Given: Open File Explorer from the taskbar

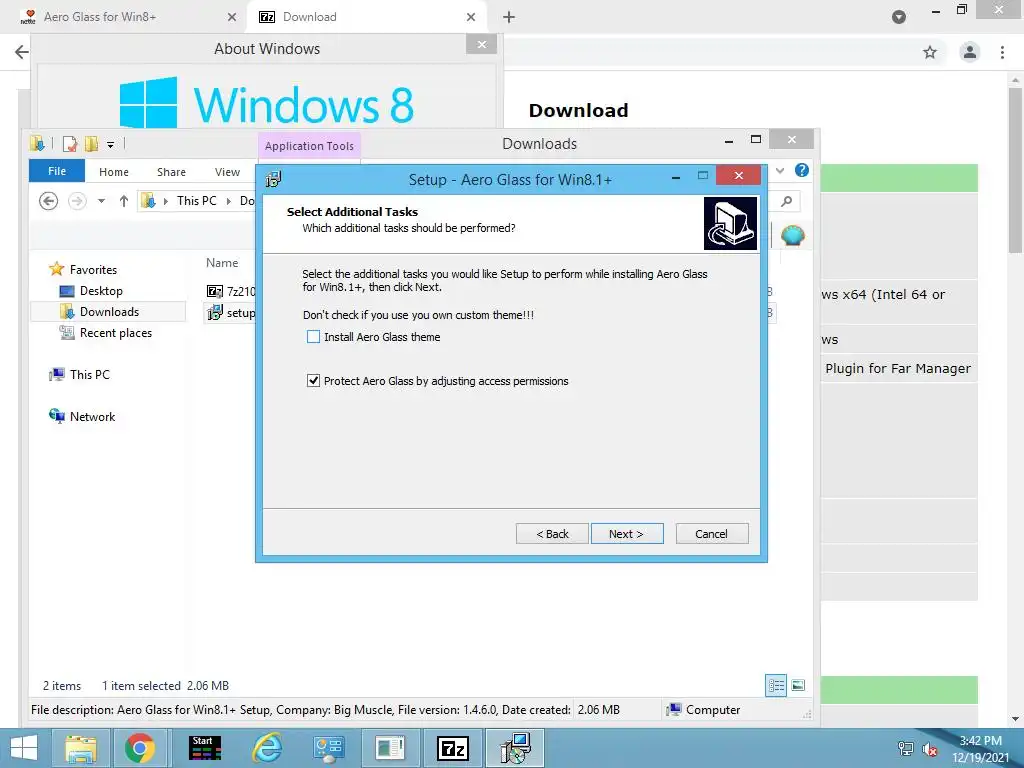Looking at the screenshot, I should click(81, 748).
